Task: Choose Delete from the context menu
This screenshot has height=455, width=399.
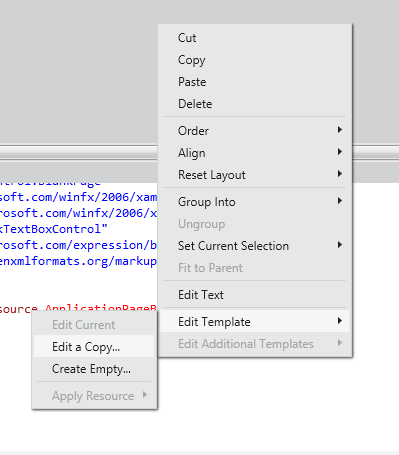Action: point(255,104)
